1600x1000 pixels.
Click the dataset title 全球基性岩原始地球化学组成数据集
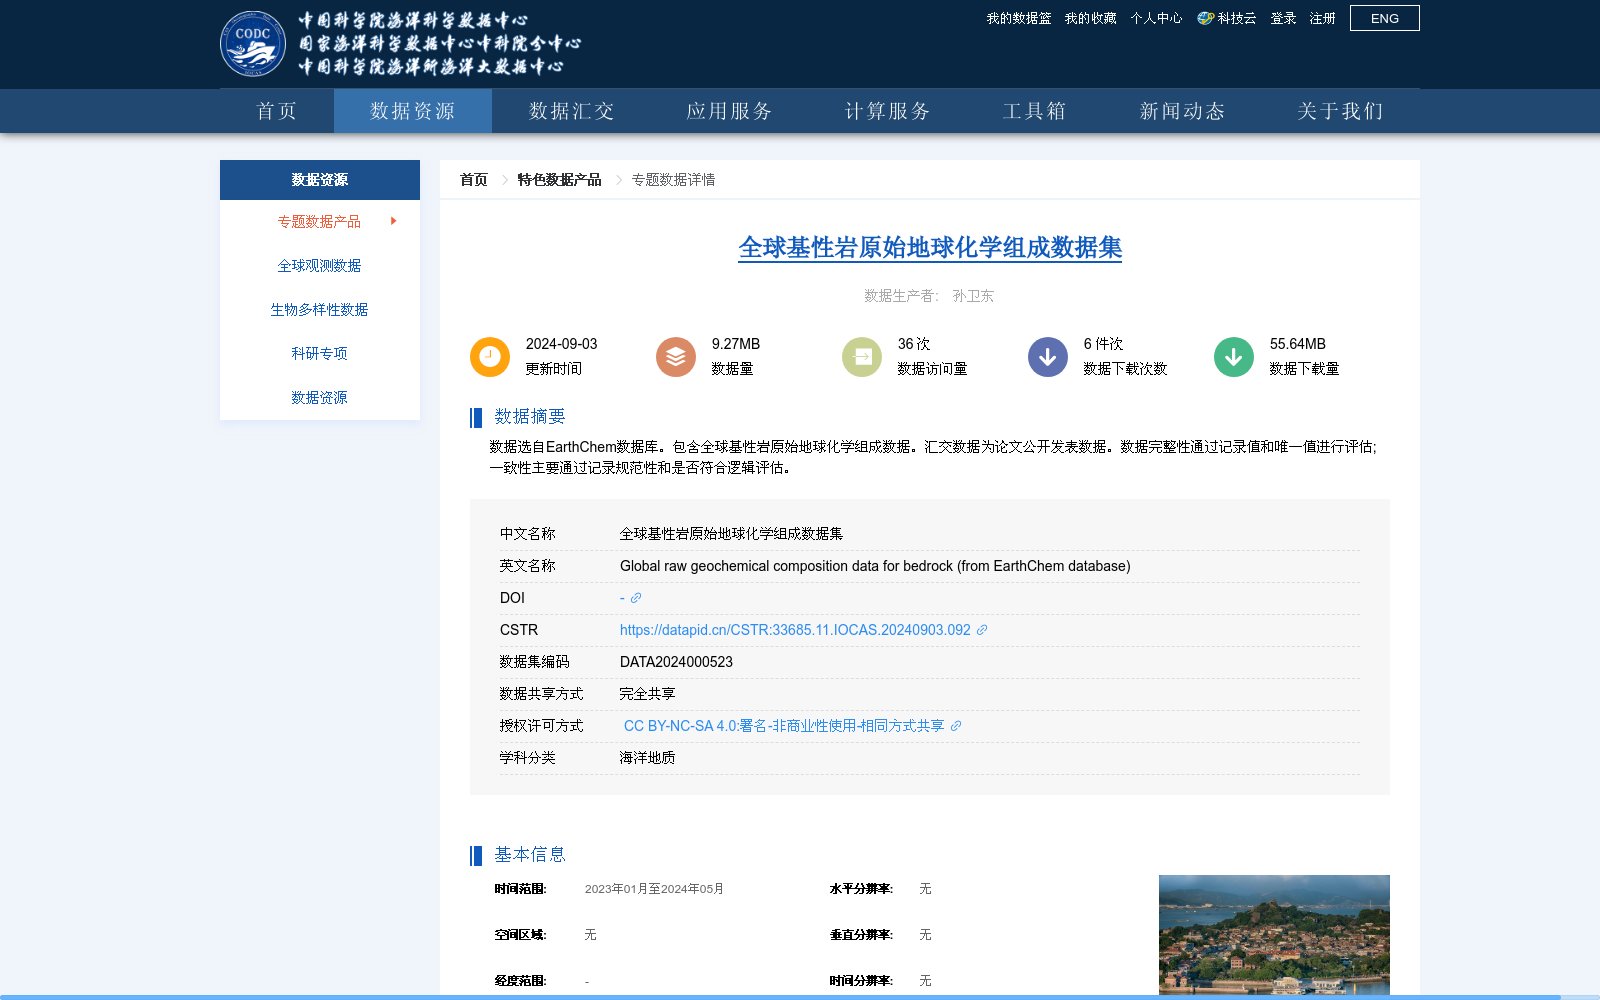930,248
